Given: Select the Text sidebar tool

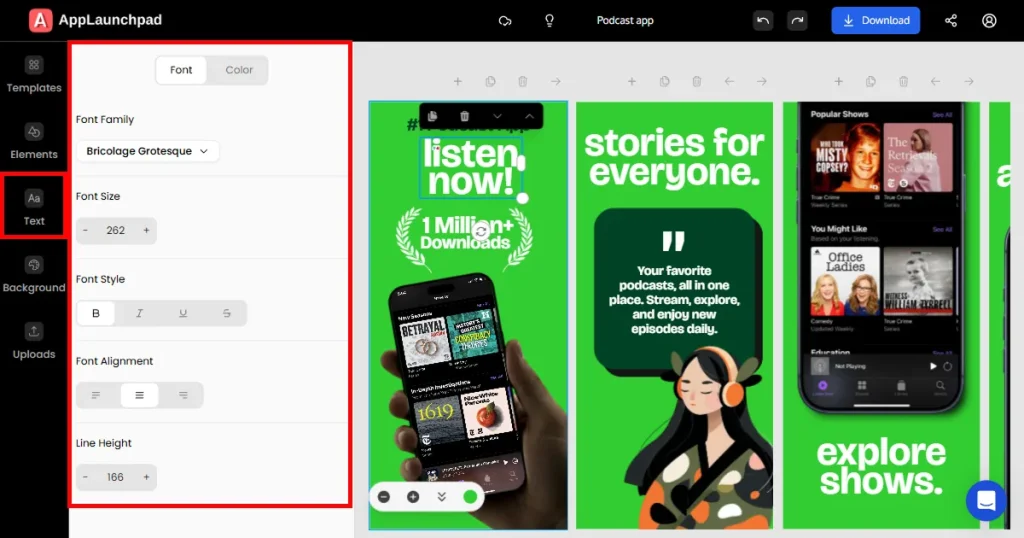Looking at the screenshot, I should coord(34,208).
